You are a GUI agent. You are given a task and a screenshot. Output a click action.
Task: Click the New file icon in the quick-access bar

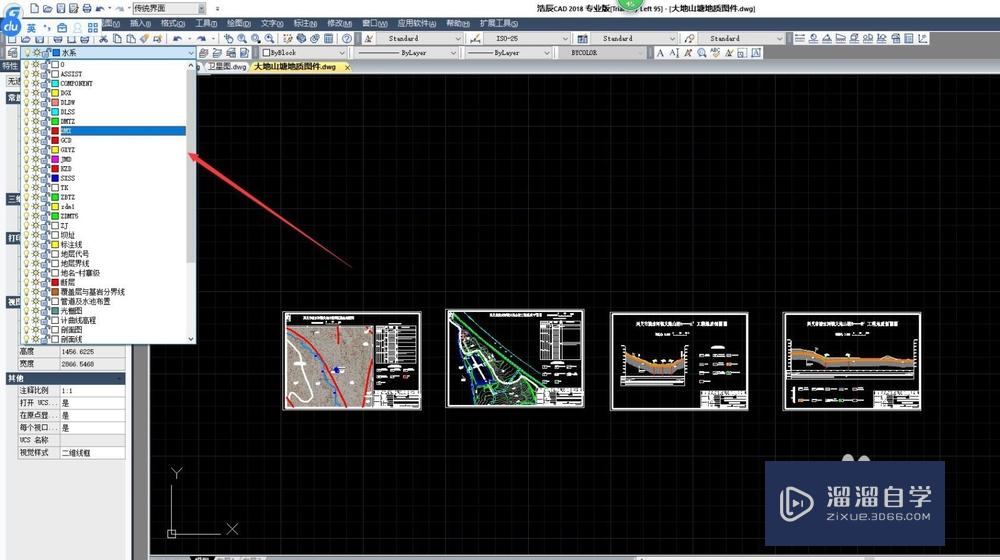click(x=34, y=8)
